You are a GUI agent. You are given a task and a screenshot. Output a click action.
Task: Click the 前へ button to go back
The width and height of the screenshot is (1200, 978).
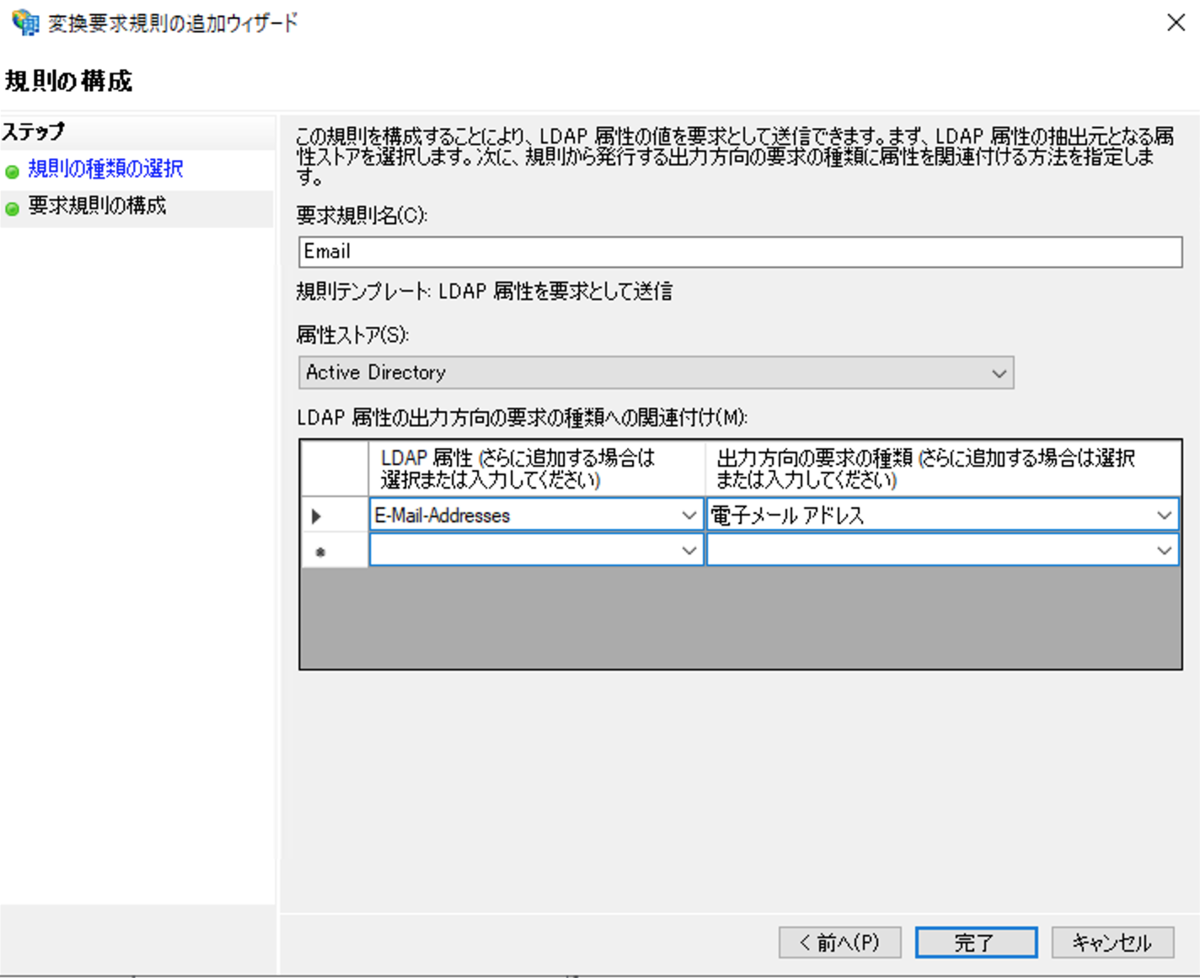click(x=839, y=941)
